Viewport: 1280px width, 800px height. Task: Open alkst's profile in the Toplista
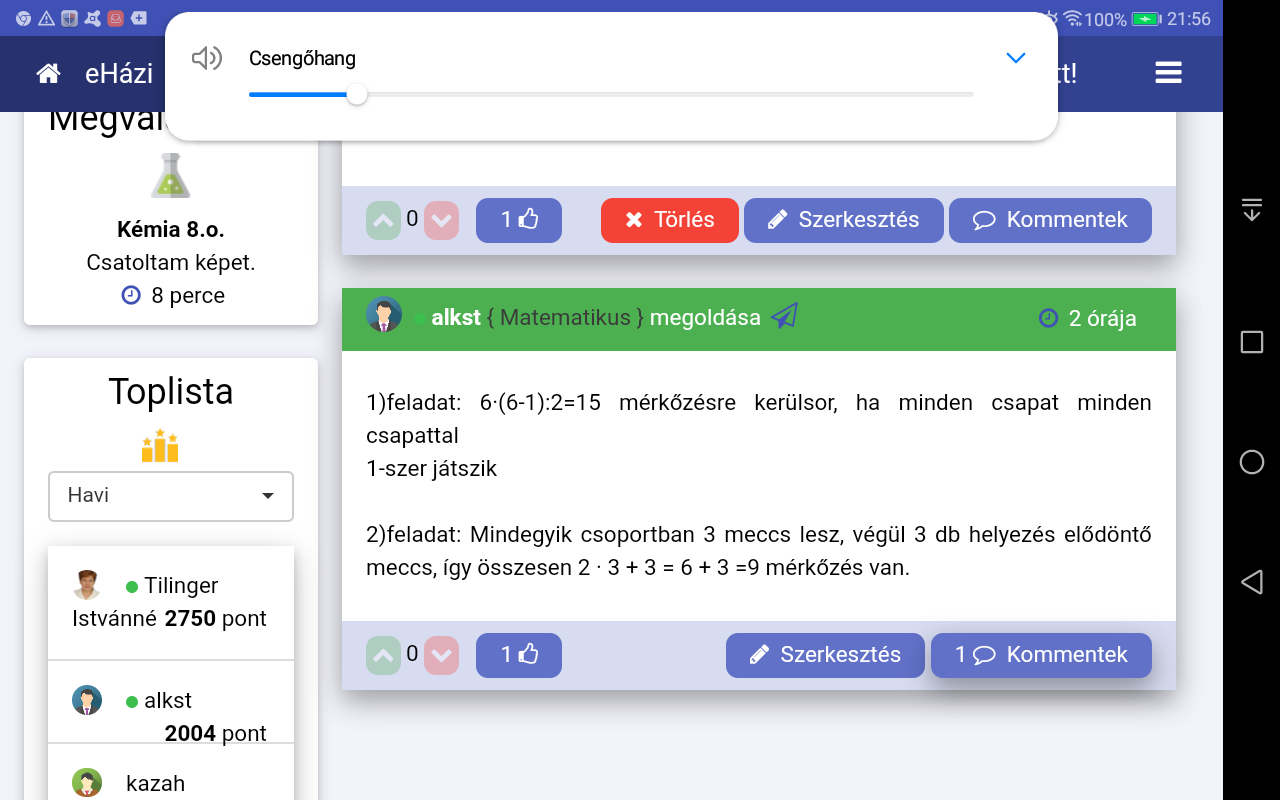(167, 700)
